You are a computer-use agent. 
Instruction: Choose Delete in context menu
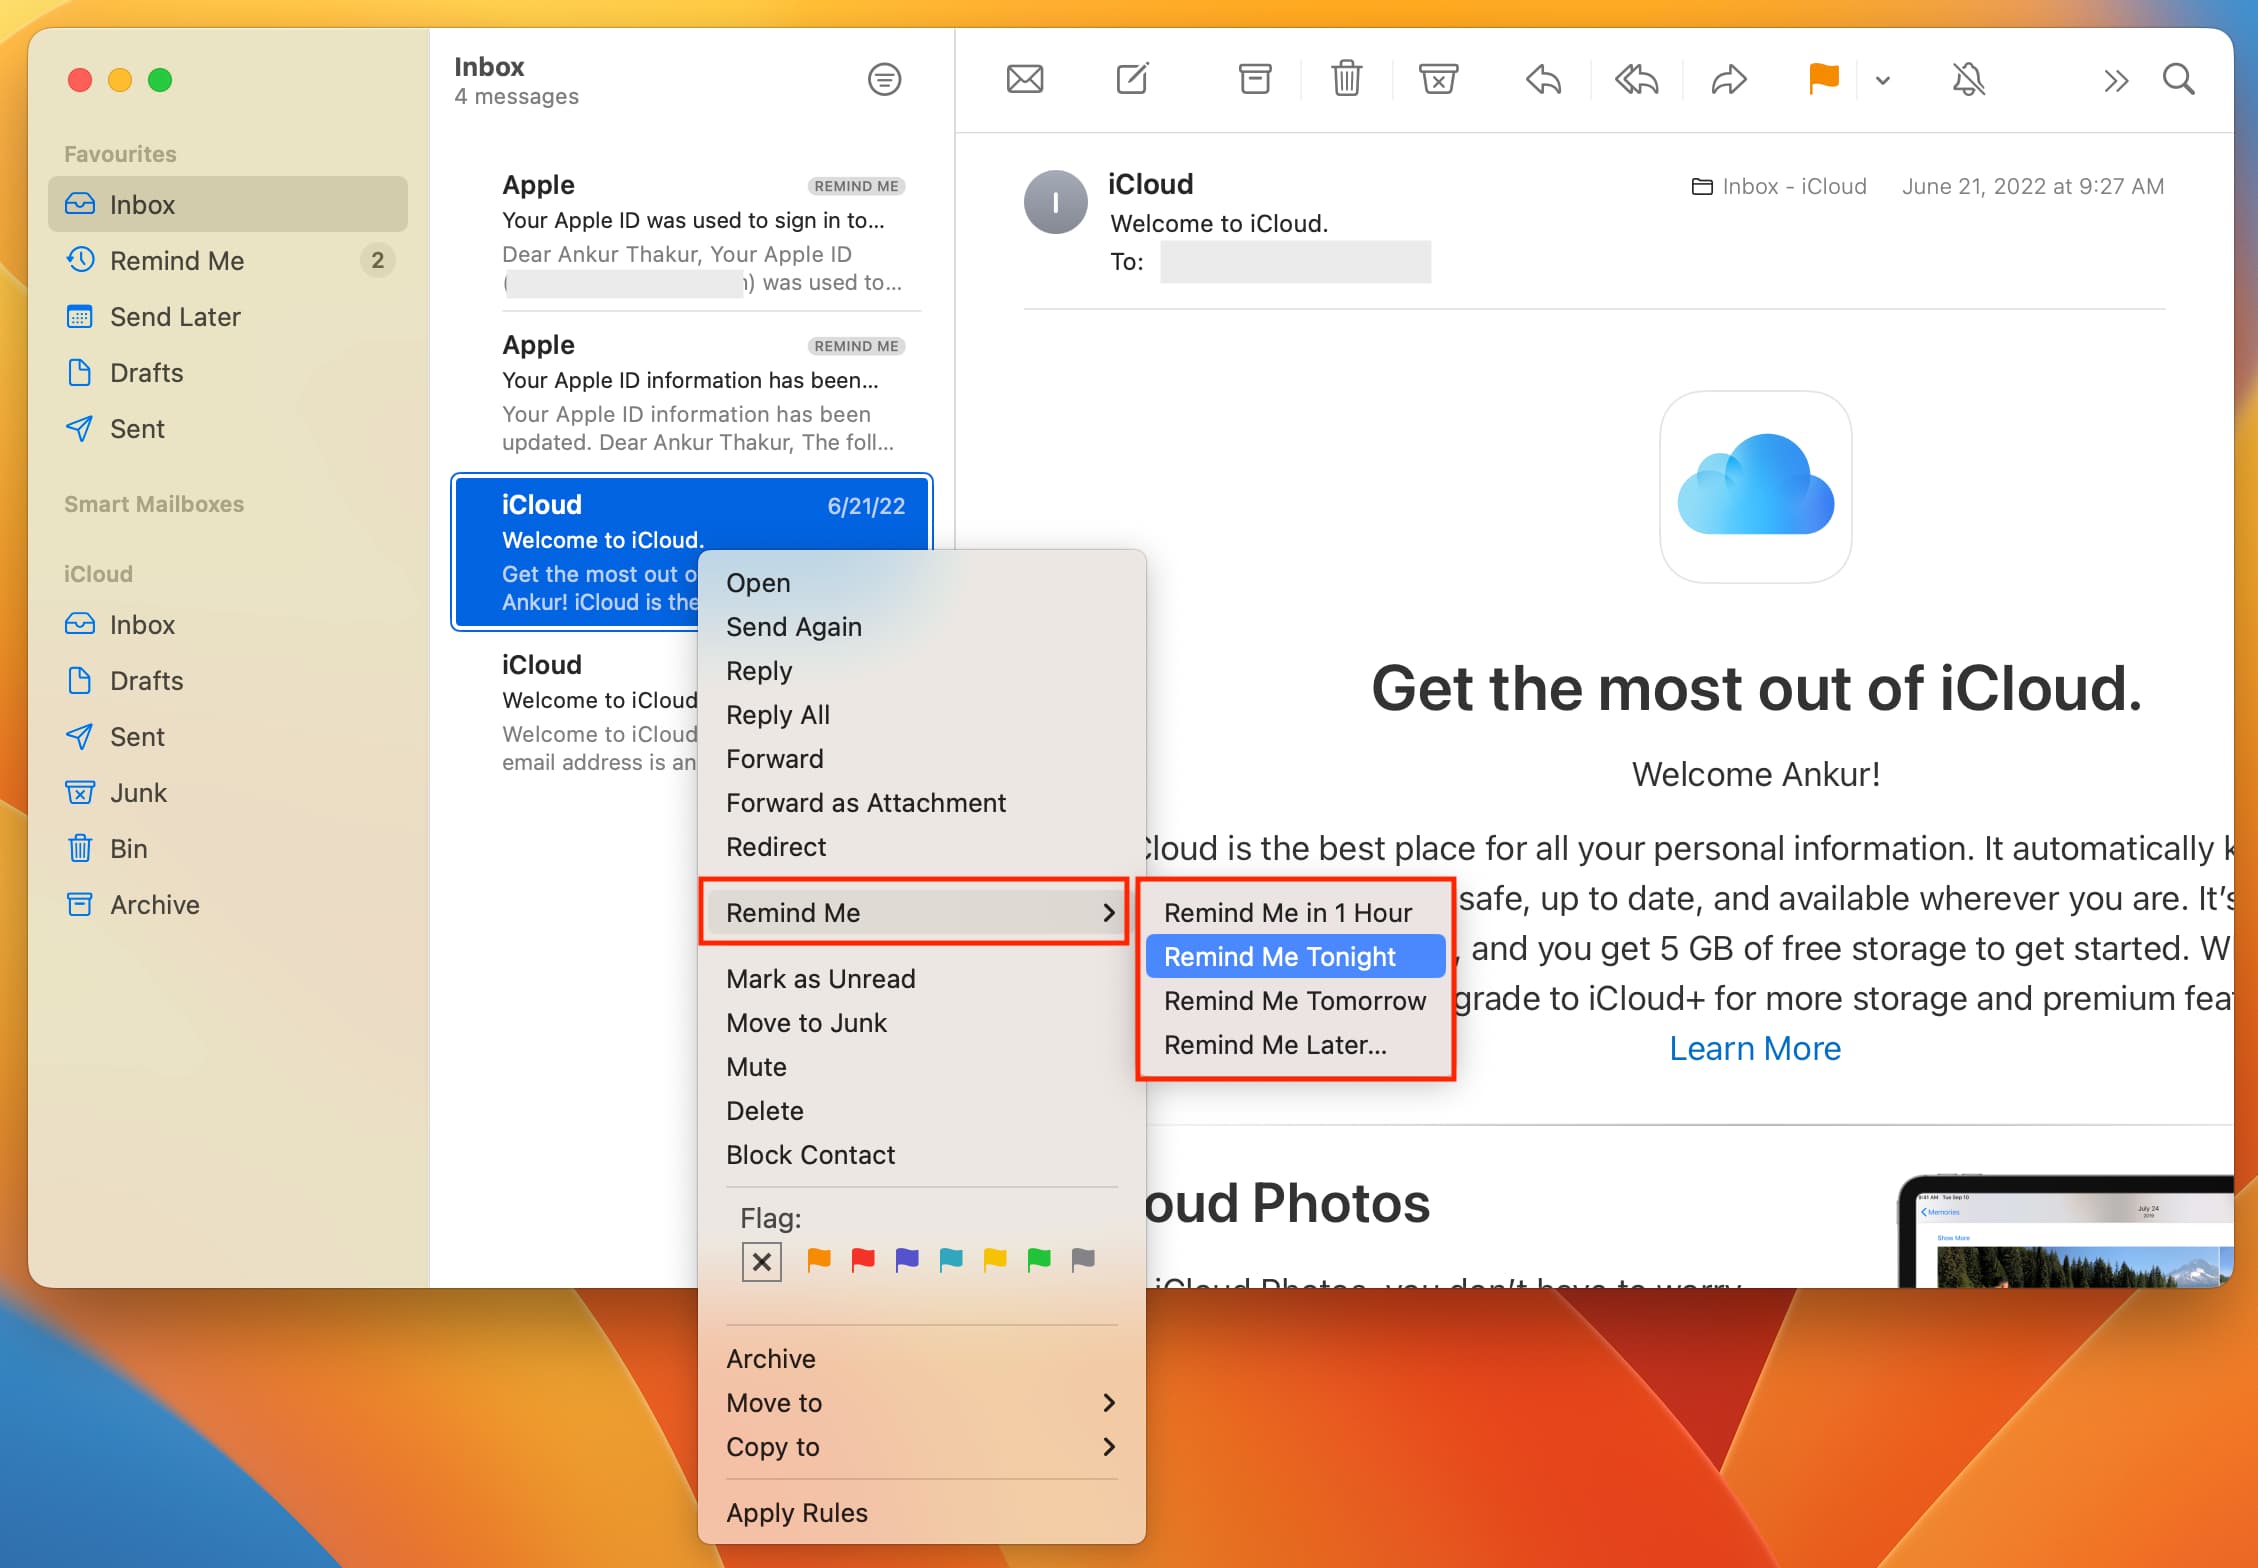(x=921, y=1110)
